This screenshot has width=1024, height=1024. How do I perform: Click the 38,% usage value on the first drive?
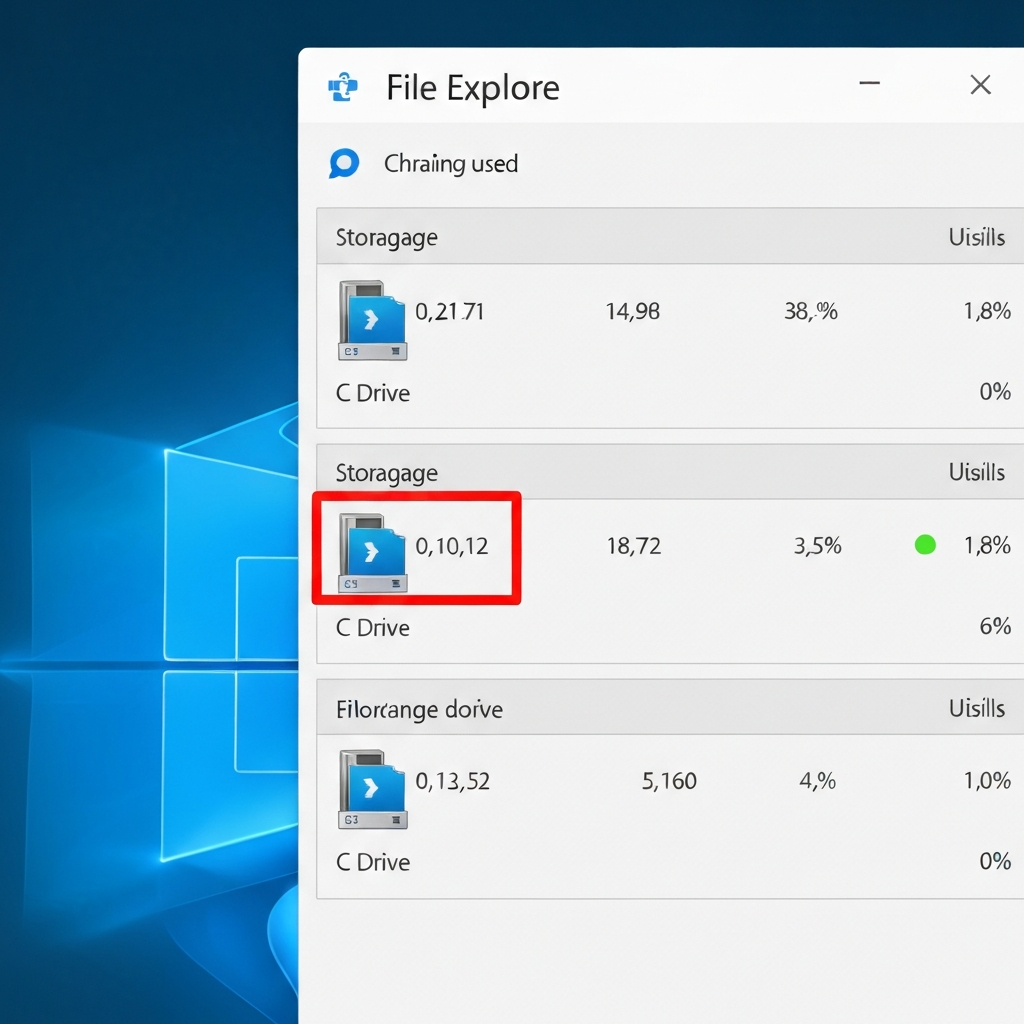812,311
